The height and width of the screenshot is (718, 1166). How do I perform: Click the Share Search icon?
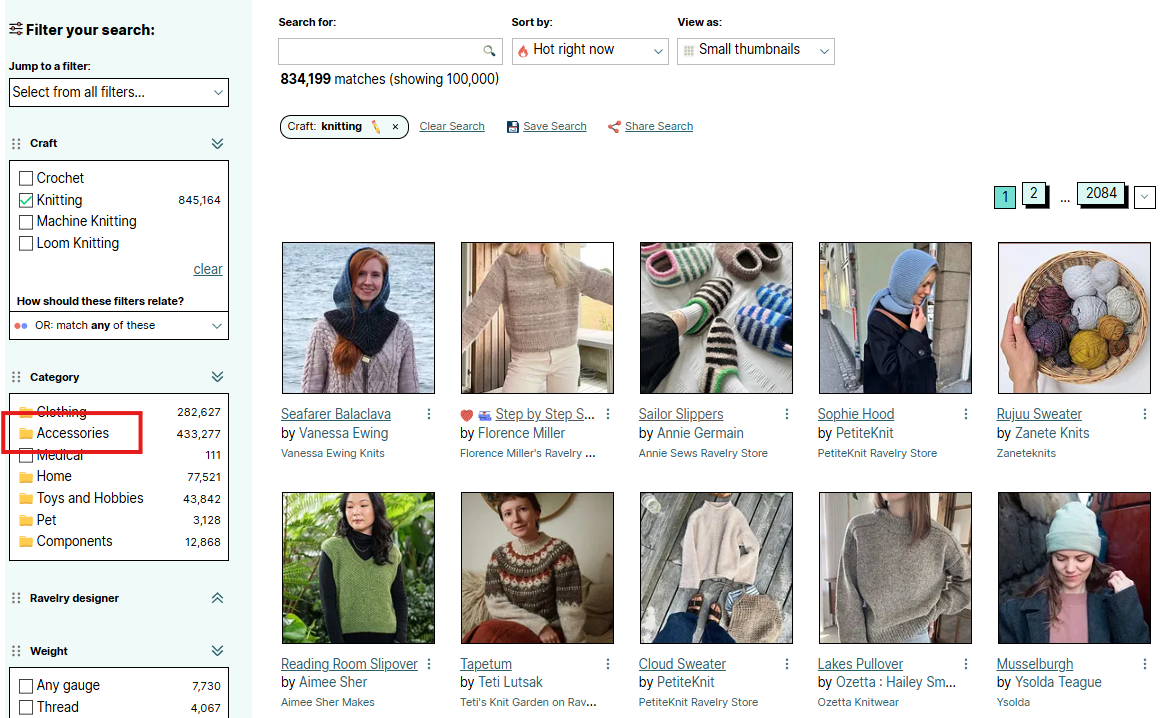click(x=614, y=127)
